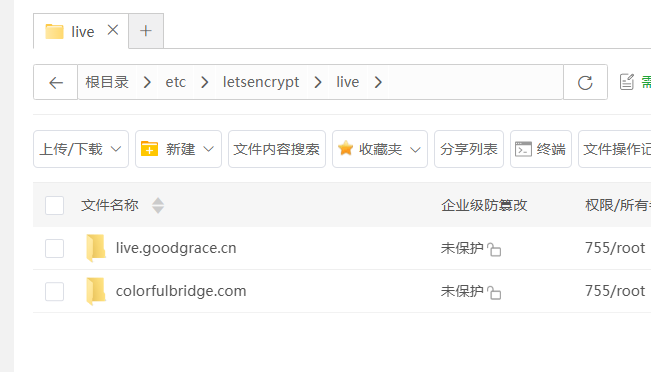The height and width of the screenshot is (372, 651).
Task: Expand the 上传/下载 dropdown
Action: point(81,149)
